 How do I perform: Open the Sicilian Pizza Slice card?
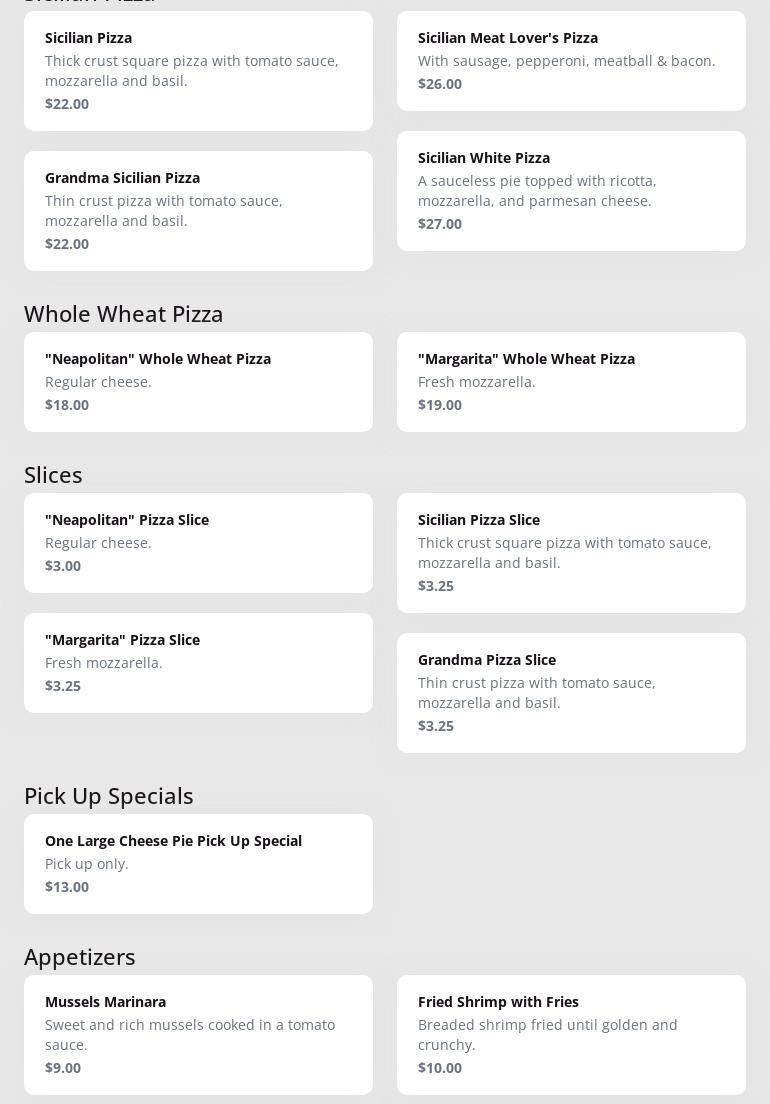(x=571, y=552)
